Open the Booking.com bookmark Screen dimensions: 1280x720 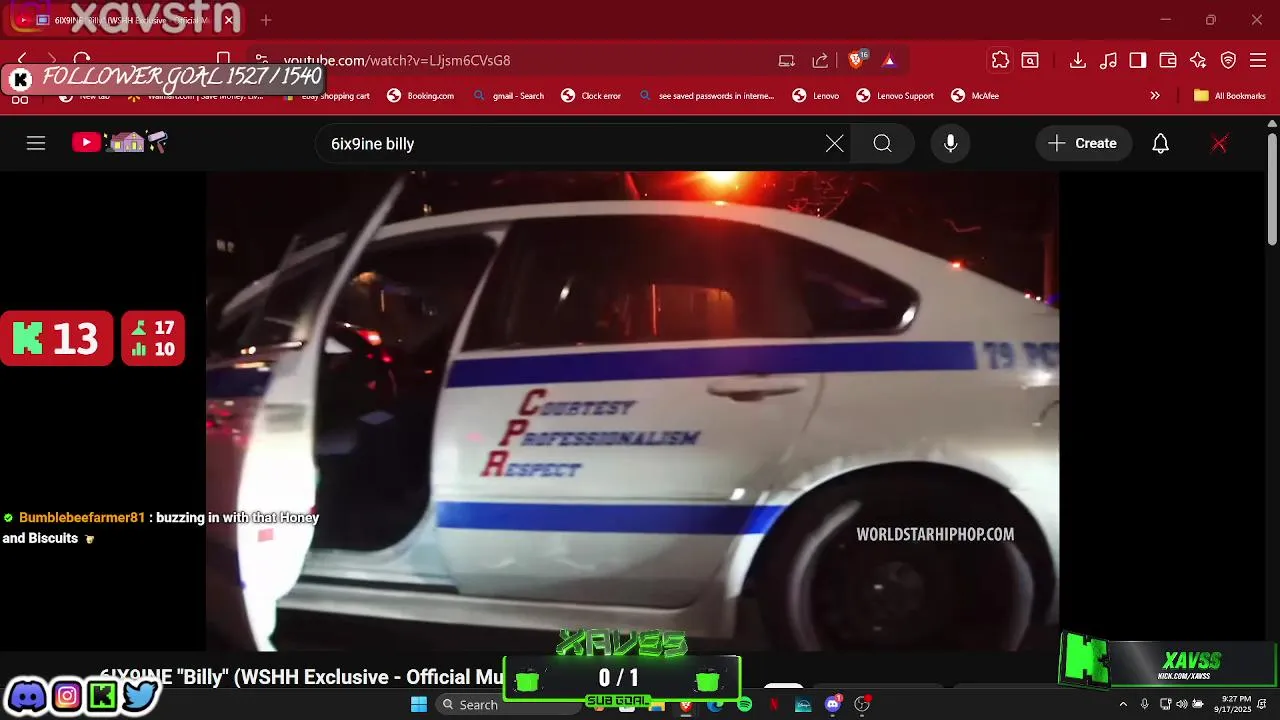point(420,96)
